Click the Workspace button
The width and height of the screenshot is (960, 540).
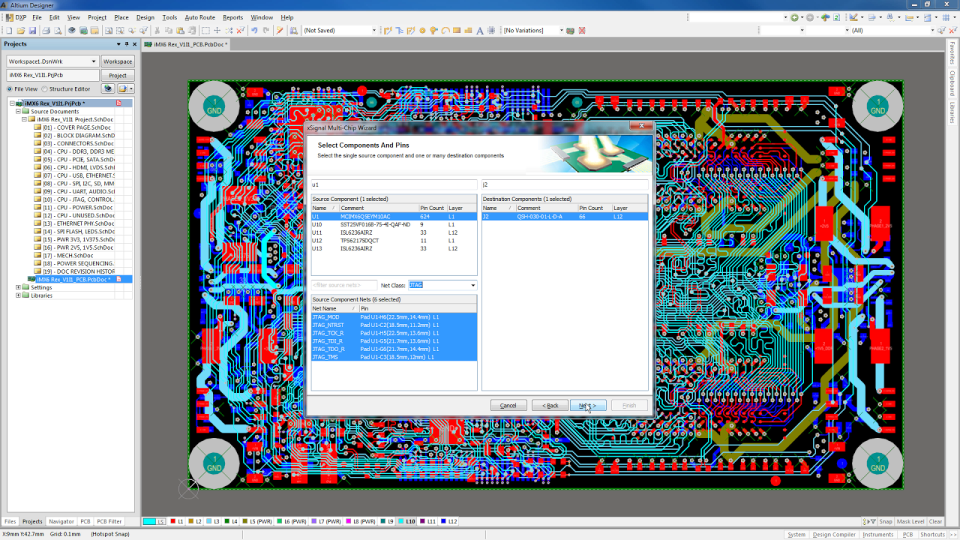pyautogui.click(x=118, y=61)
